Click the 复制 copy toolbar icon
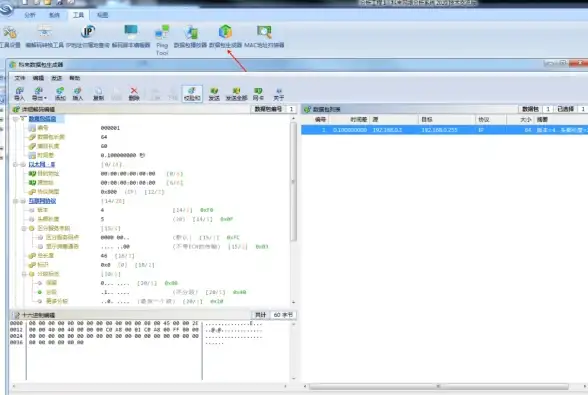The height and width of the screenshot is (395, 588). [x=98, y=94]
